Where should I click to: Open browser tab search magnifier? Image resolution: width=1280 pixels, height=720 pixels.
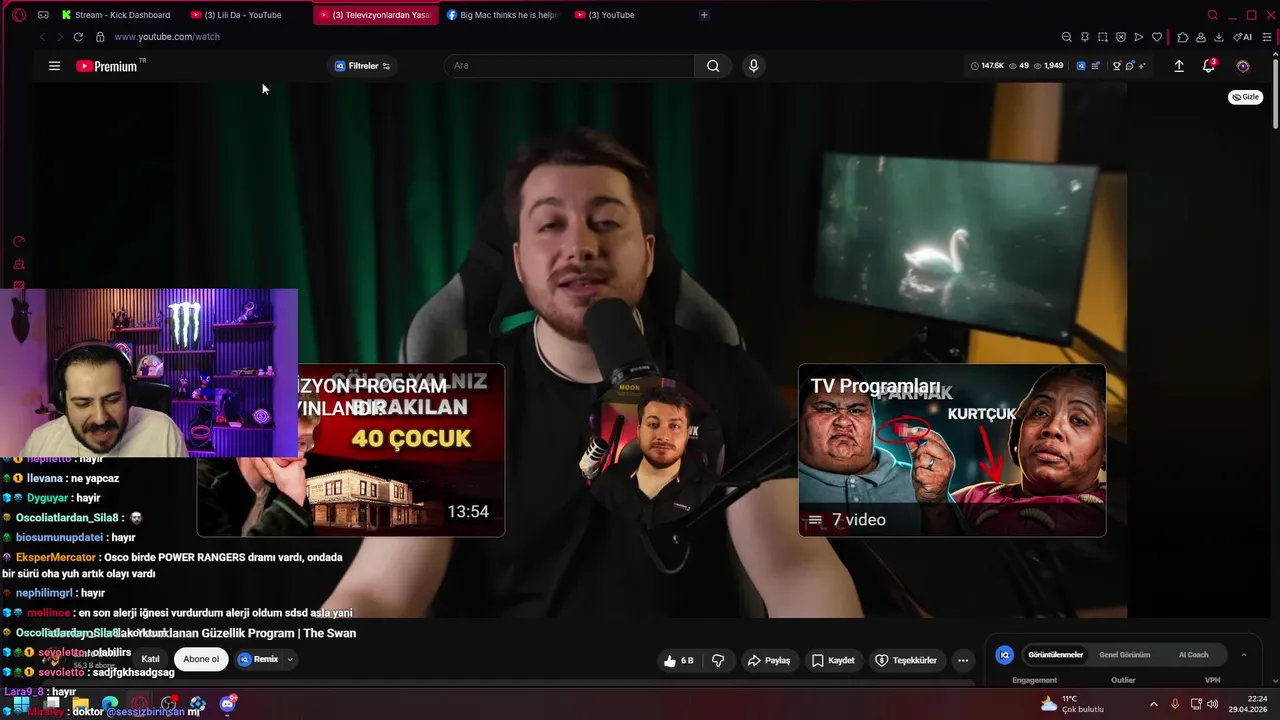[1213, 15]
